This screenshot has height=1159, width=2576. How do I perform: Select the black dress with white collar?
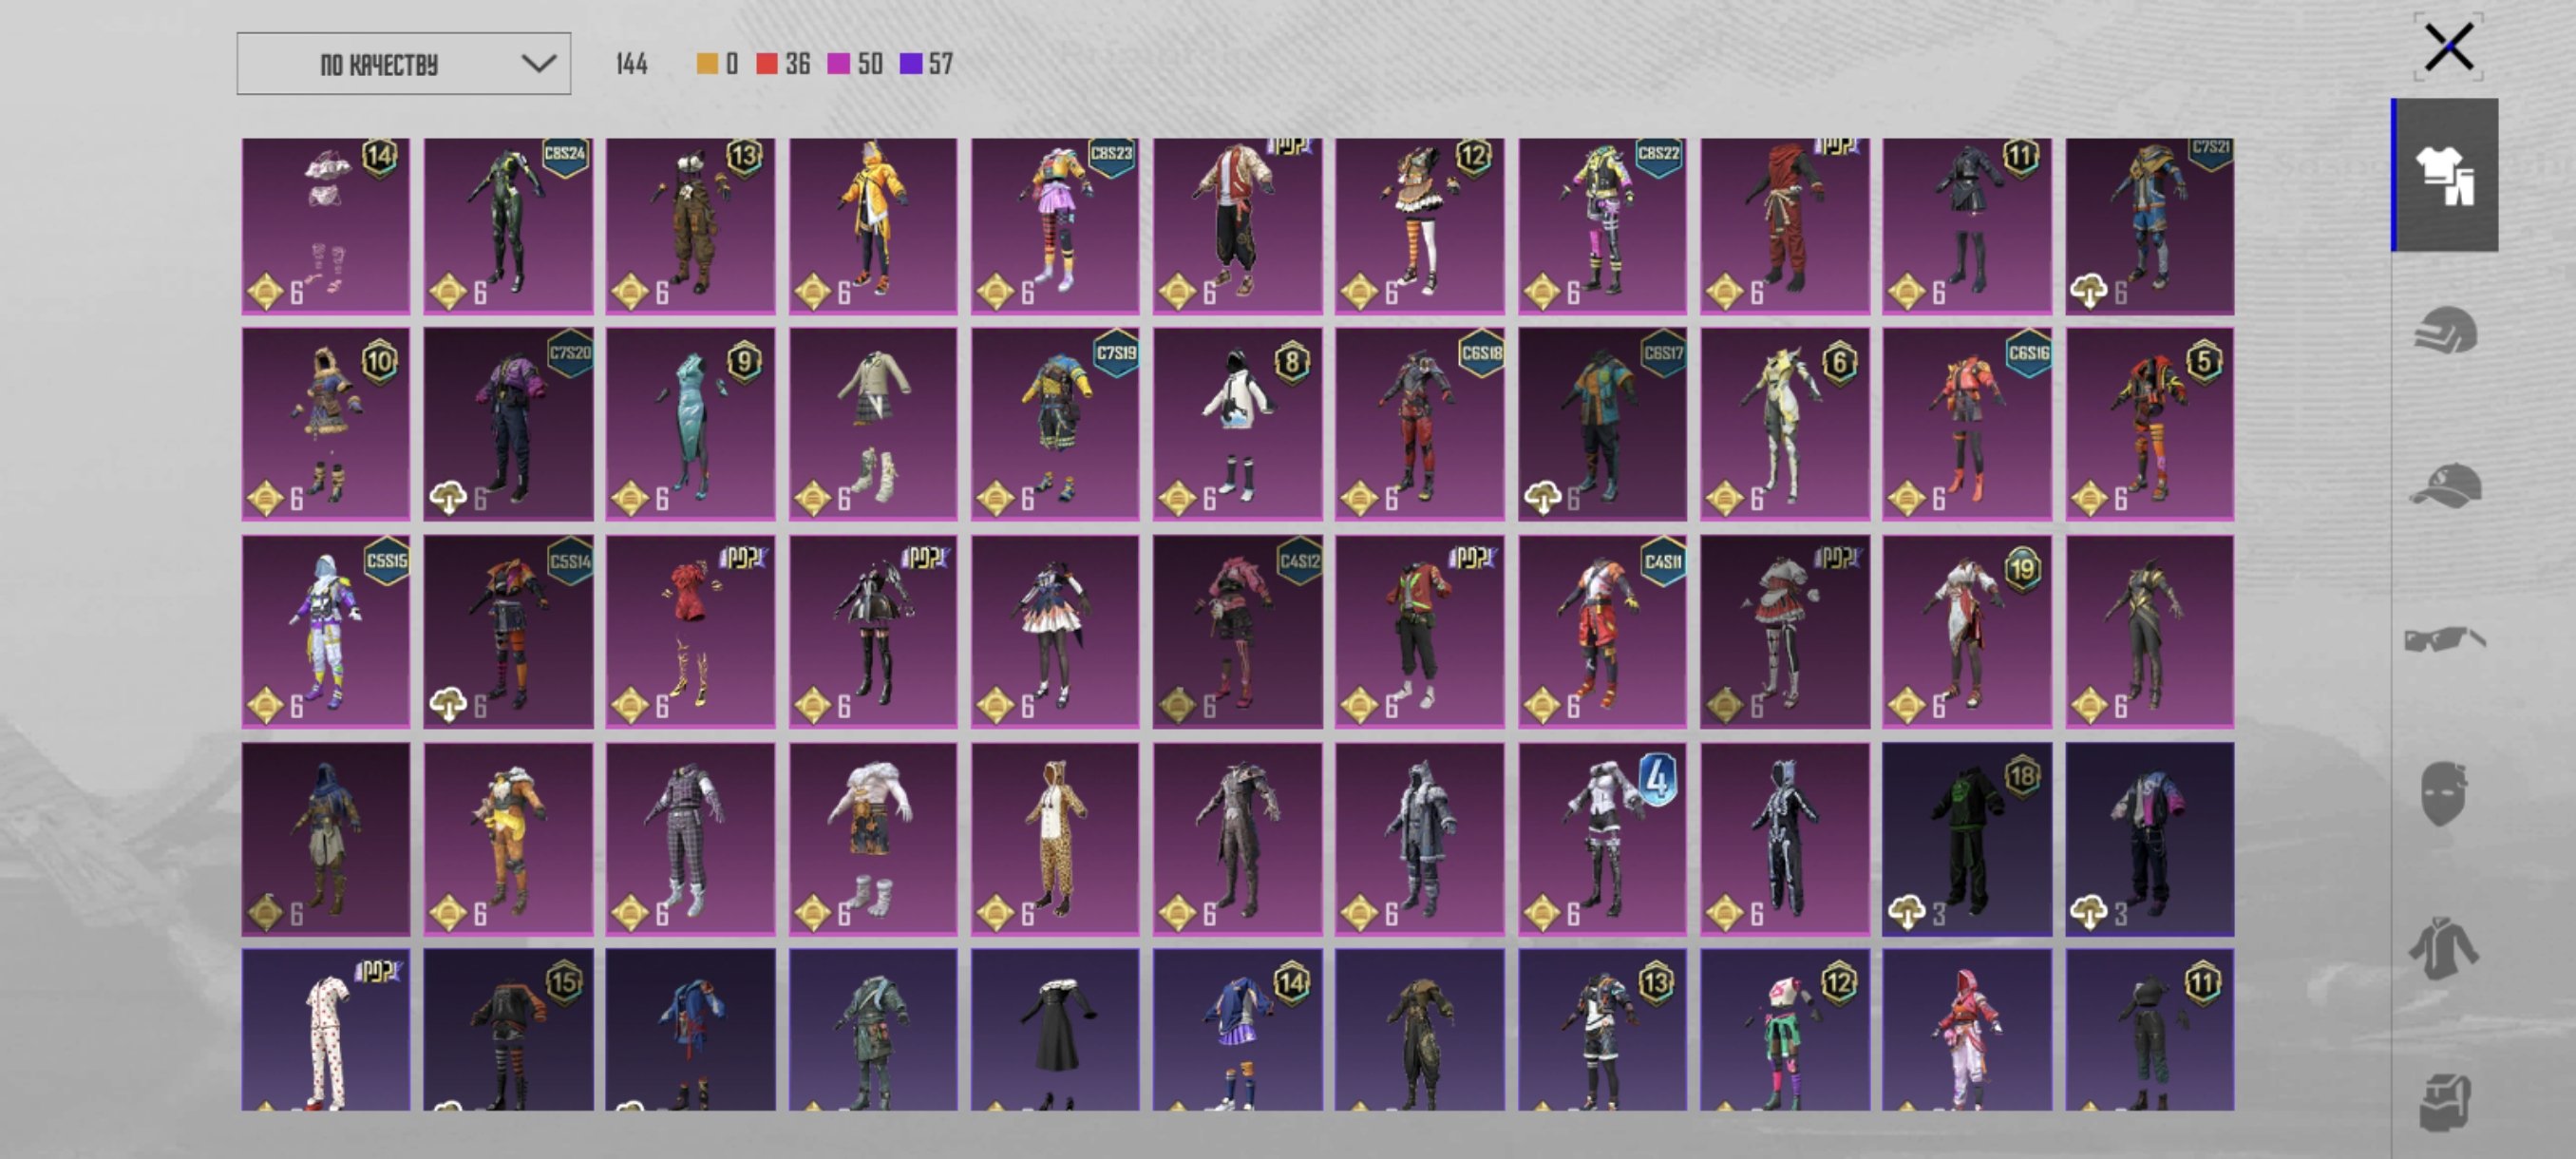(x=1055, y=1030)
